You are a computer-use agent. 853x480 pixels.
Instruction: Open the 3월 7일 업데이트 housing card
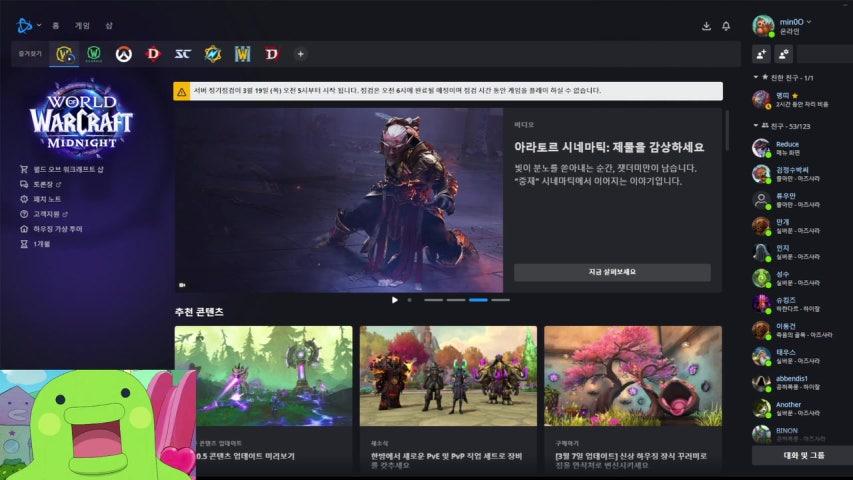coord(633,397)
